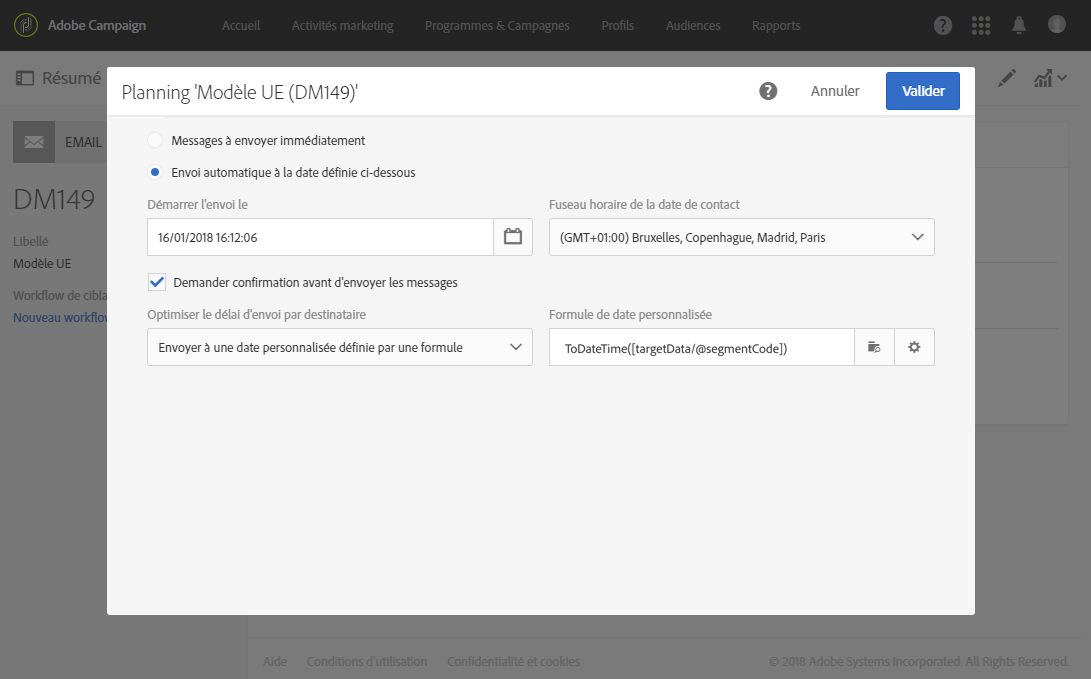Viewport: 1091px width, 679px height.
Task: Open the formula advanced settings gear icon
Action: (x=914, y=347)
